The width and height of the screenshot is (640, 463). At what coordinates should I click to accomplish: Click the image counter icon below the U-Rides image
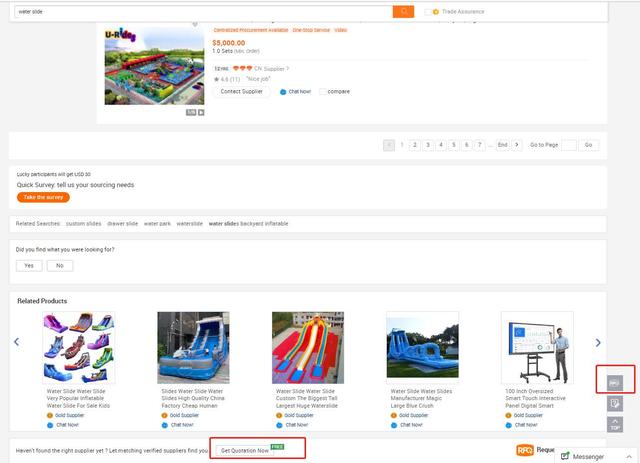pos(191,112)
